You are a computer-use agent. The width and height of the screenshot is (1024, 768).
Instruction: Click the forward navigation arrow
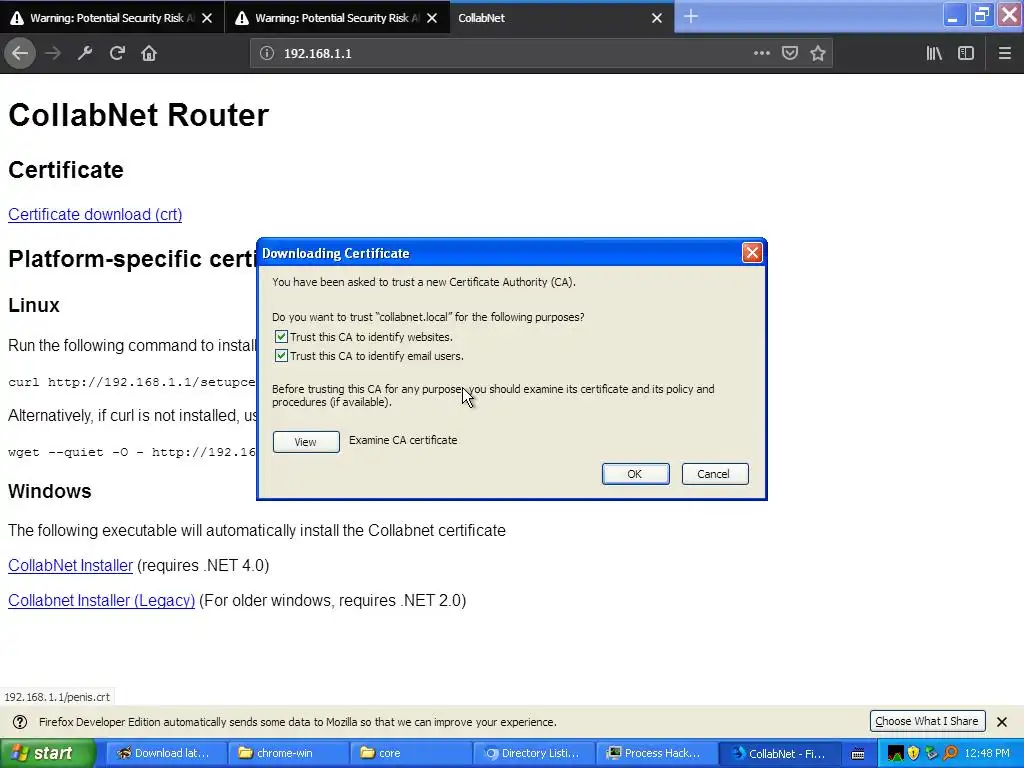point(53,53)
